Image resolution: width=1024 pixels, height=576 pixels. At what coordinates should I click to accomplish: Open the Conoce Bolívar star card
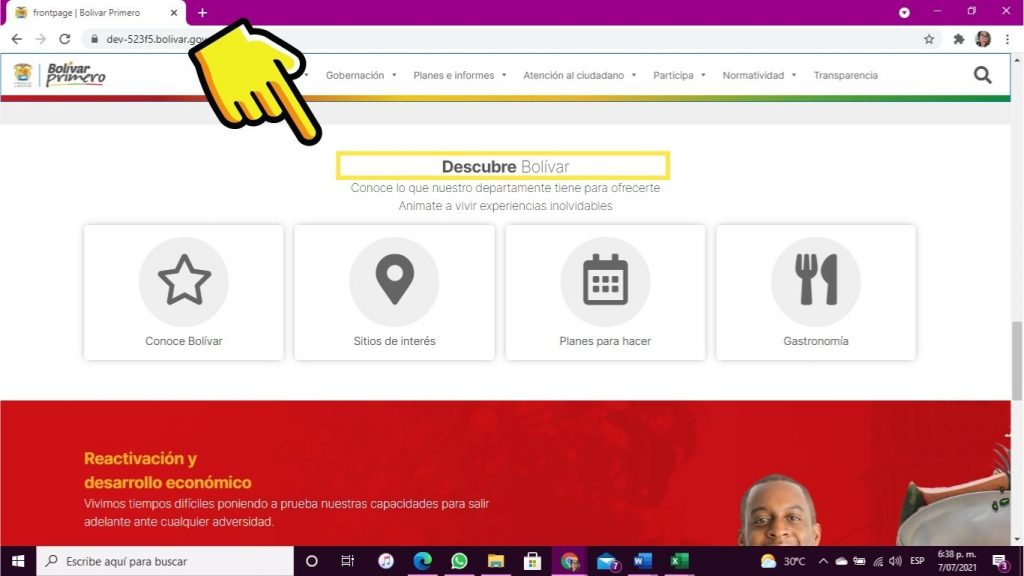point(184,292)
